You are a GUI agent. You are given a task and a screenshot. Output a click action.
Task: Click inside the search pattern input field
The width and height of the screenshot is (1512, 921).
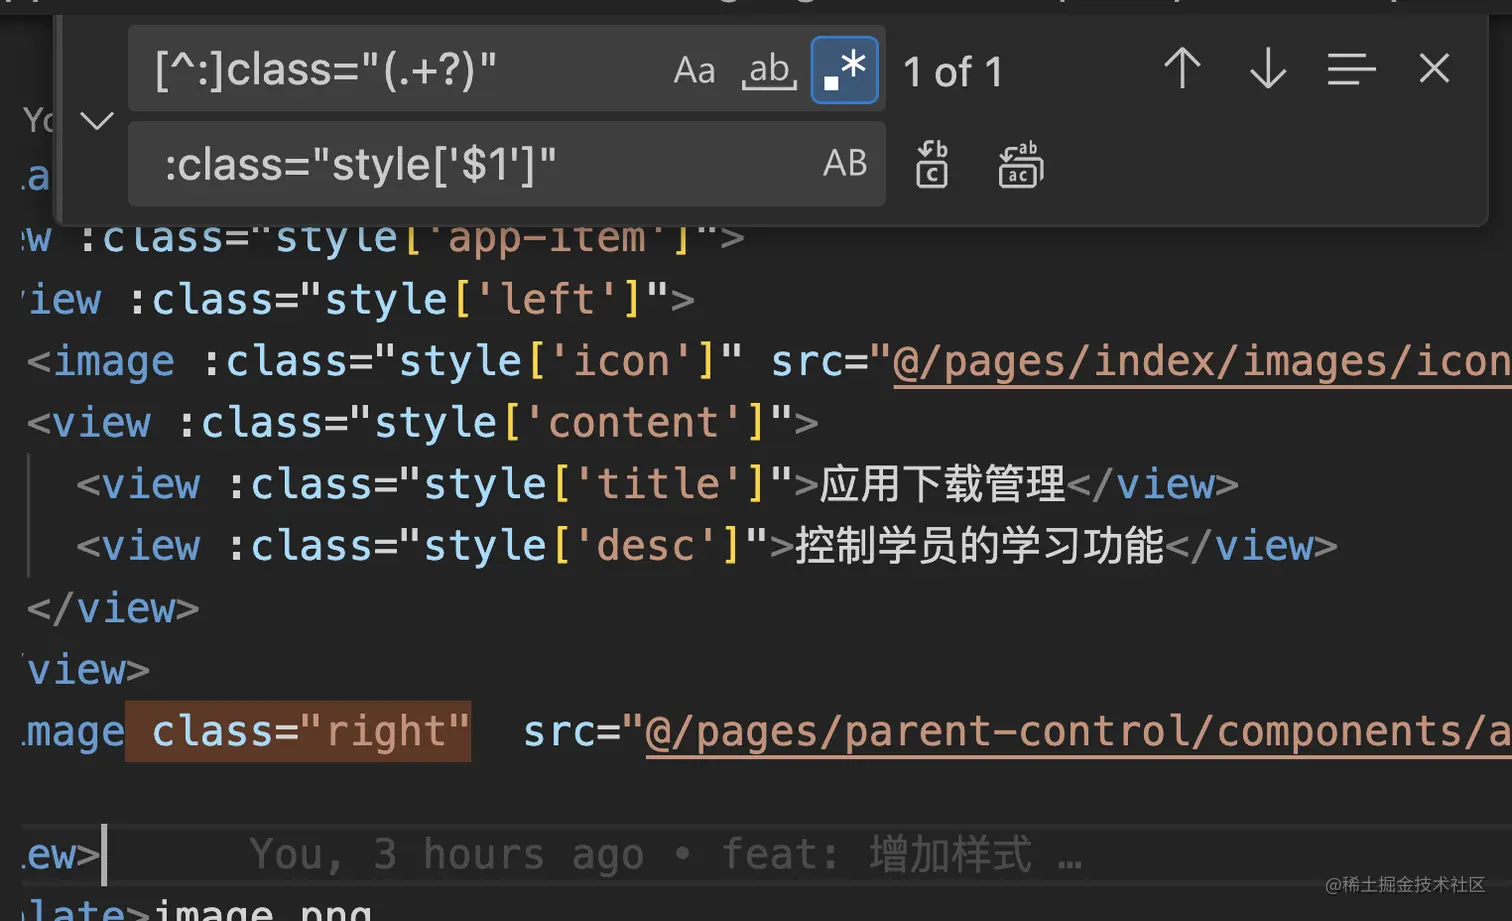pyautogui.click(x=400, y=69)
